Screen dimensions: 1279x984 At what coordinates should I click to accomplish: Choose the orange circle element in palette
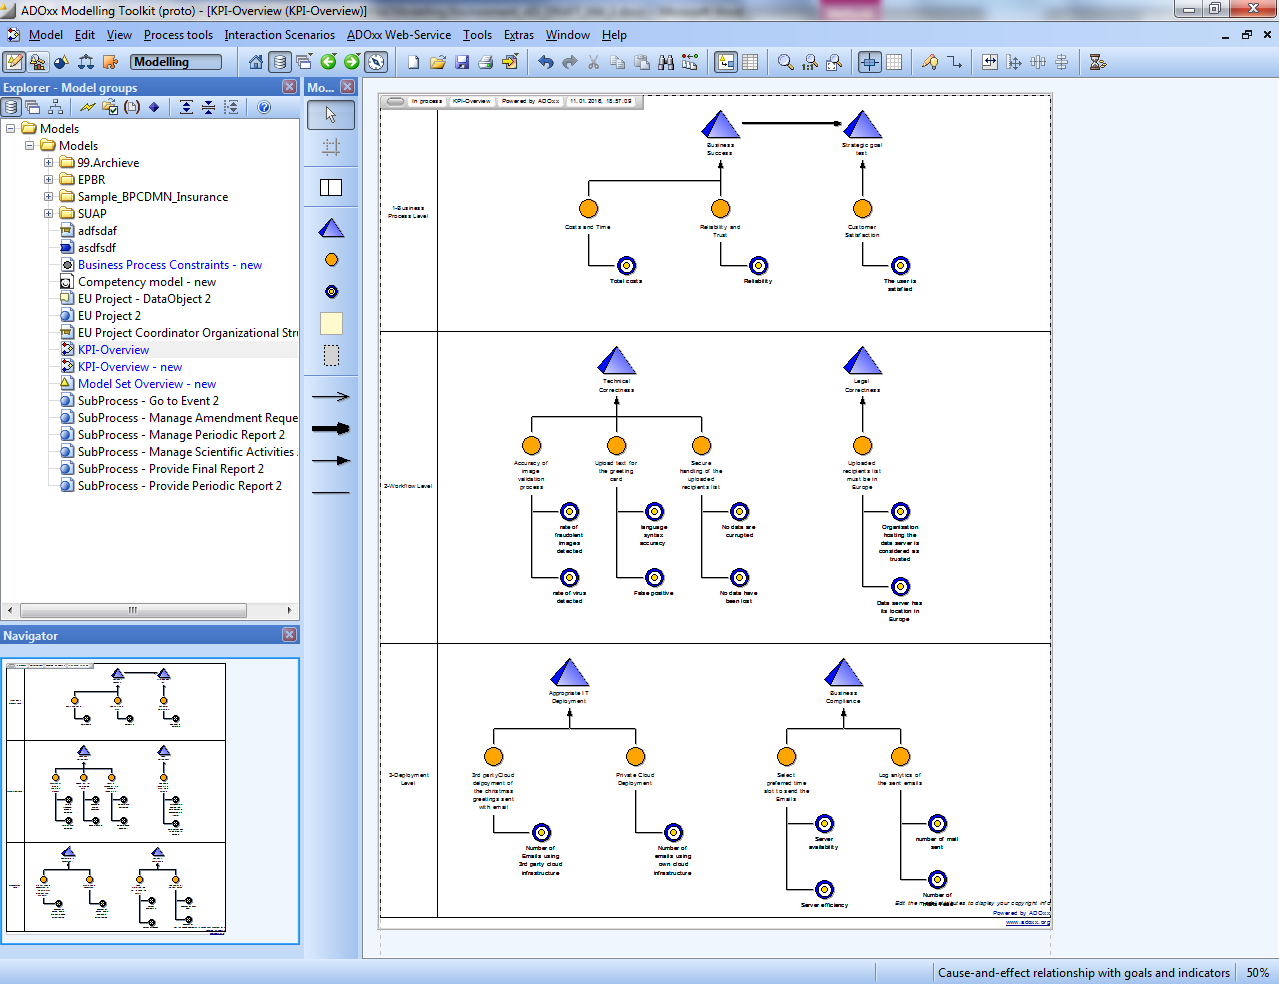click(x=332, y=260)
